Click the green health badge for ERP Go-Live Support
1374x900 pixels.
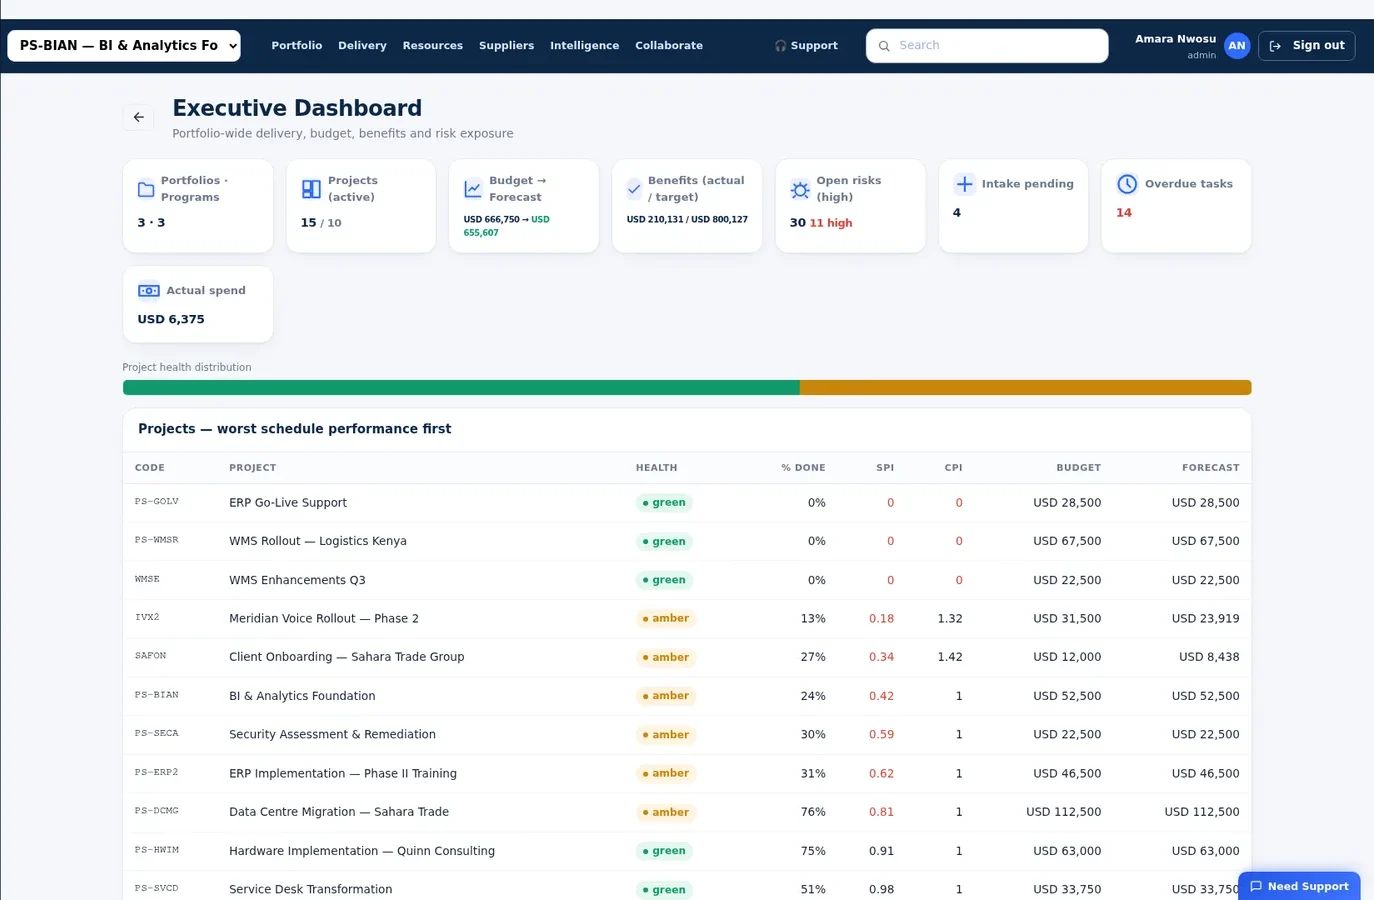pyautogui.click(x=664, y=503)
